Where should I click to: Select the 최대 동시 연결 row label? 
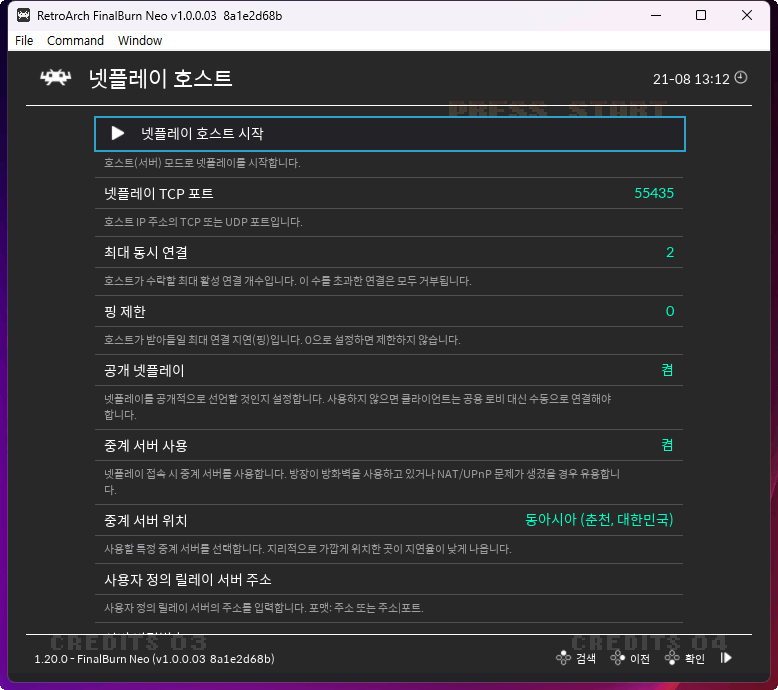[146, 252]
